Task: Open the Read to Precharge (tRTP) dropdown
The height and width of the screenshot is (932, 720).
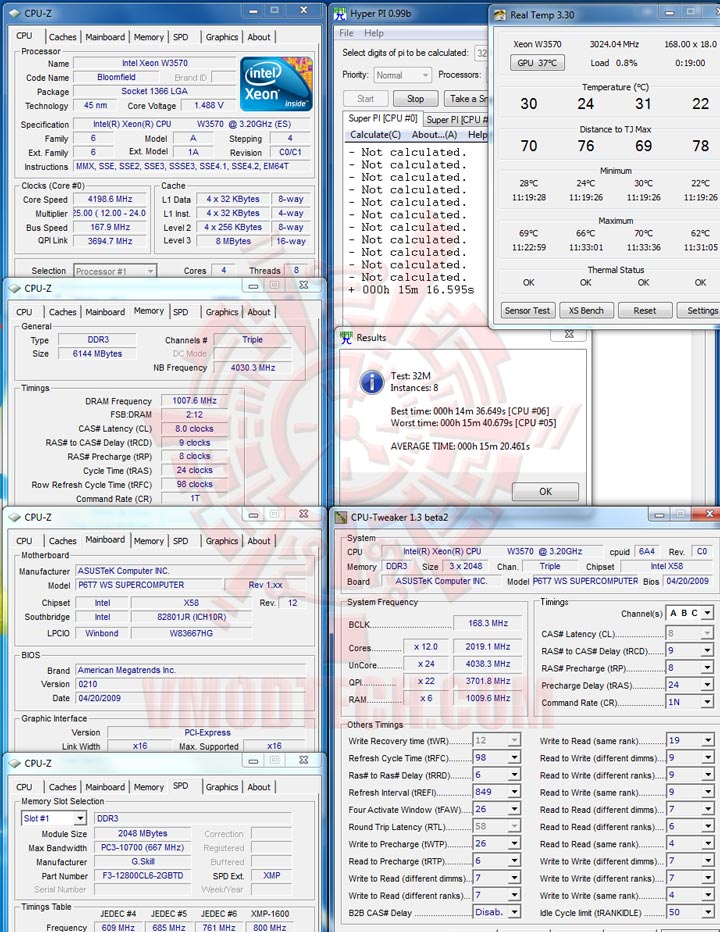Action: point(514,861)
